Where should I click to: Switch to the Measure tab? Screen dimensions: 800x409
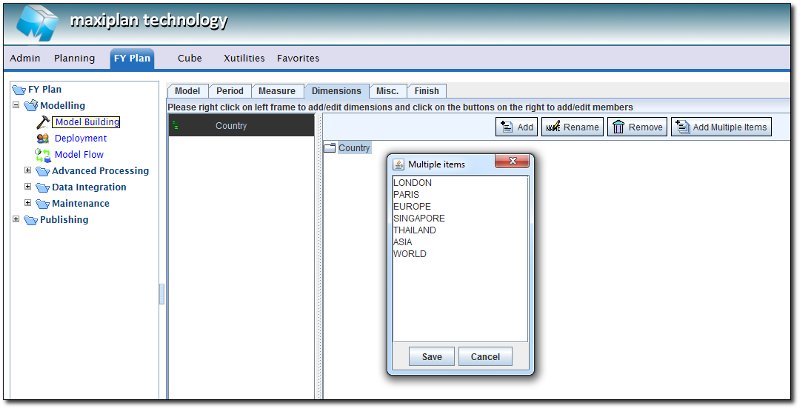pyautogui.click(x=277, y=91)
